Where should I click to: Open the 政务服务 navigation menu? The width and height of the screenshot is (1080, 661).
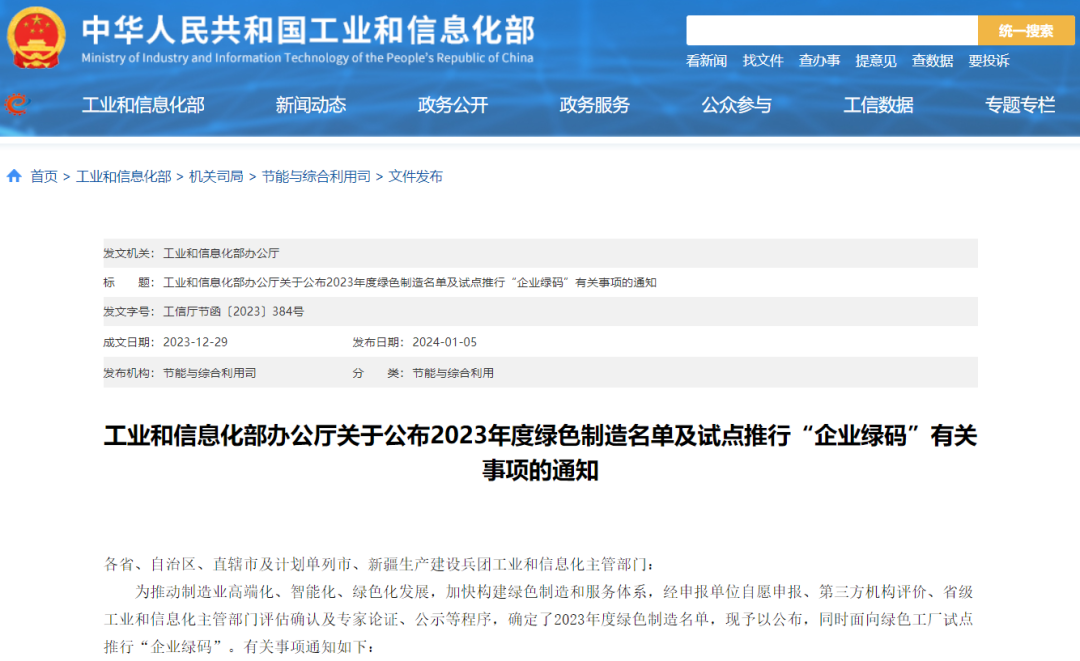pos(594,105)
